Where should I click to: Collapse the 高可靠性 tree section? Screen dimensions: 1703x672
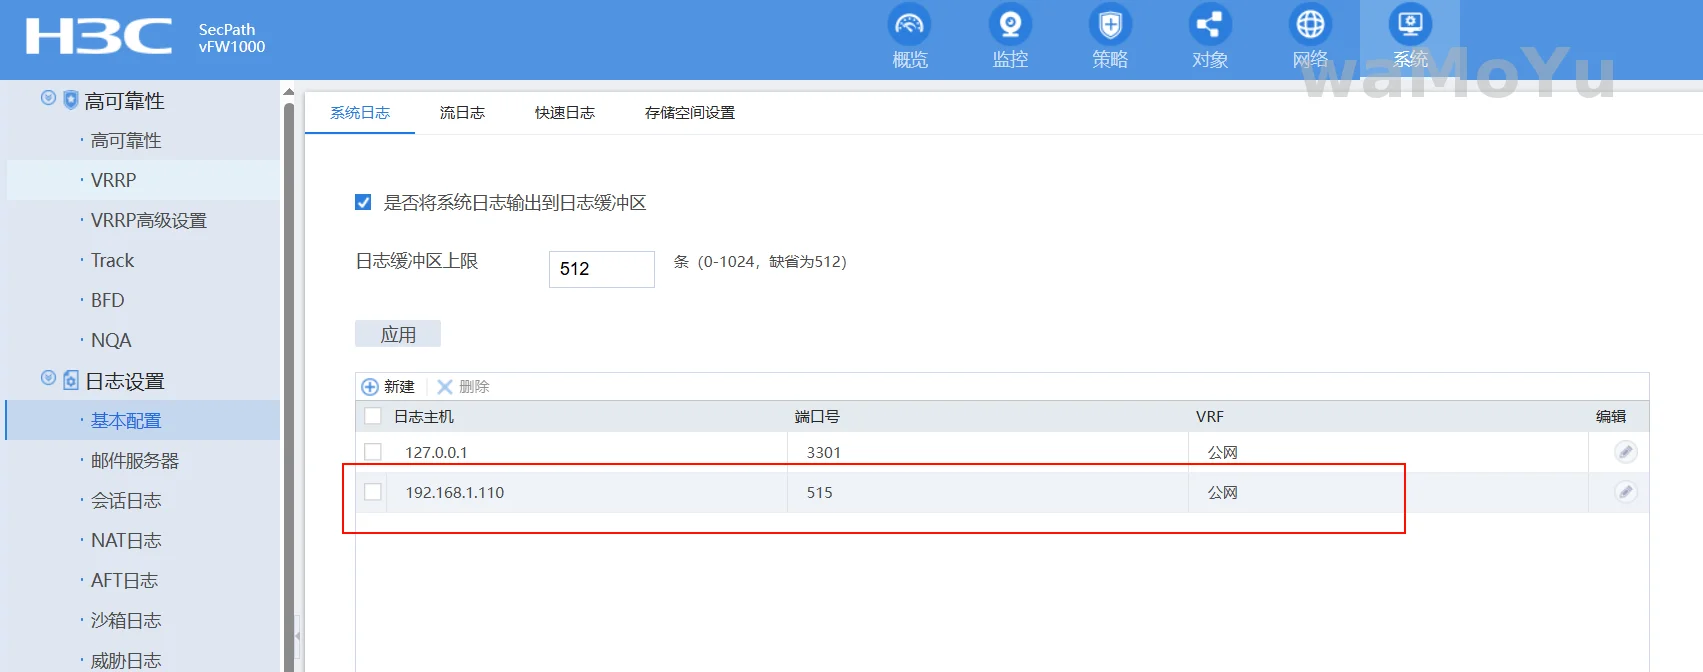coord(48,98)
